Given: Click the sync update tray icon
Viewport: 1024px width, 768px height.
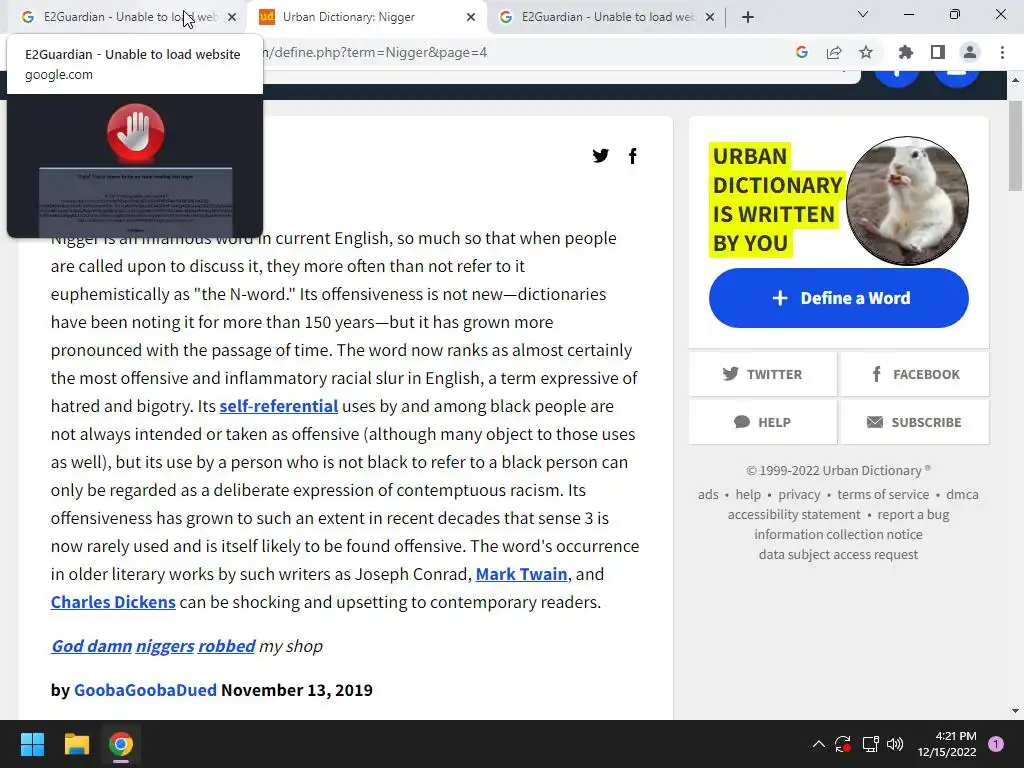Looking at the screenshot, I should tap(843, 744).
